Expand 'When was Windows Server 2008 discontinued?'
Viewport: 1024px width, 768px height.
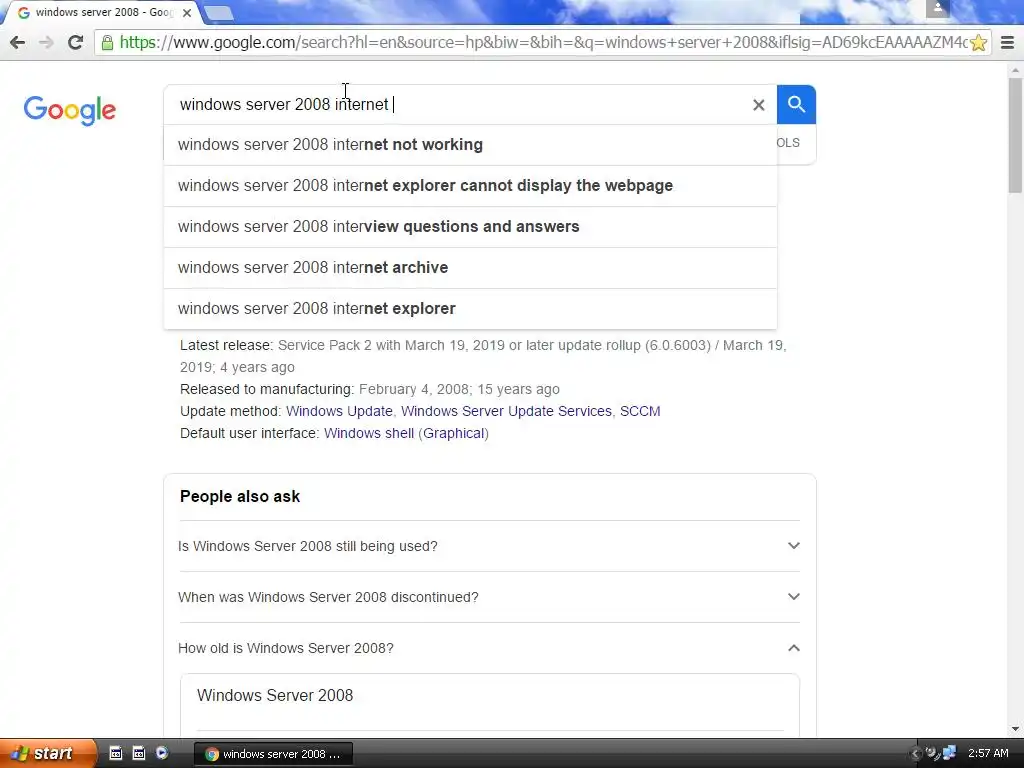pos(489,597)
